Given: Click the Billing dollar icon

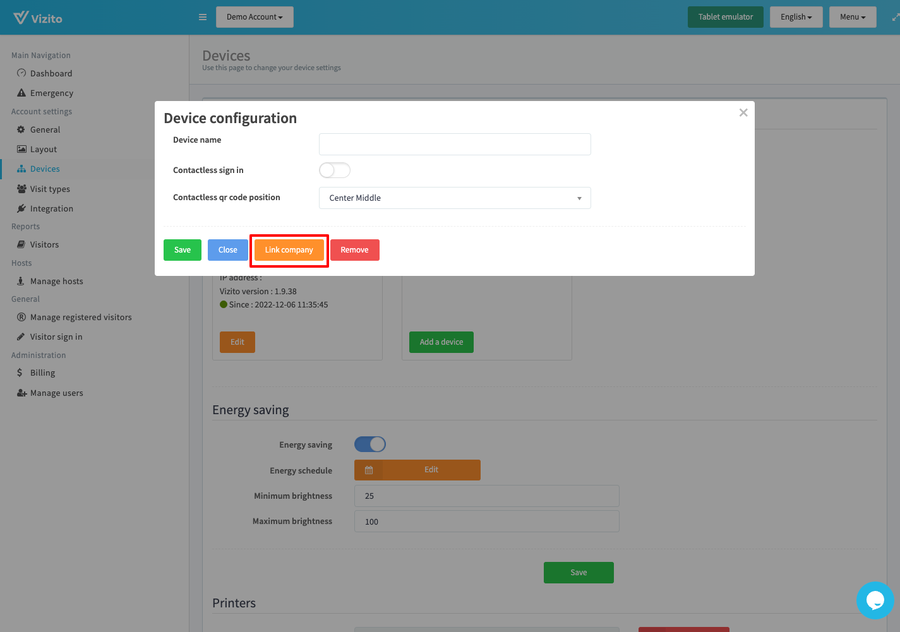Looking at the screenshot, I should pos(21,373).
